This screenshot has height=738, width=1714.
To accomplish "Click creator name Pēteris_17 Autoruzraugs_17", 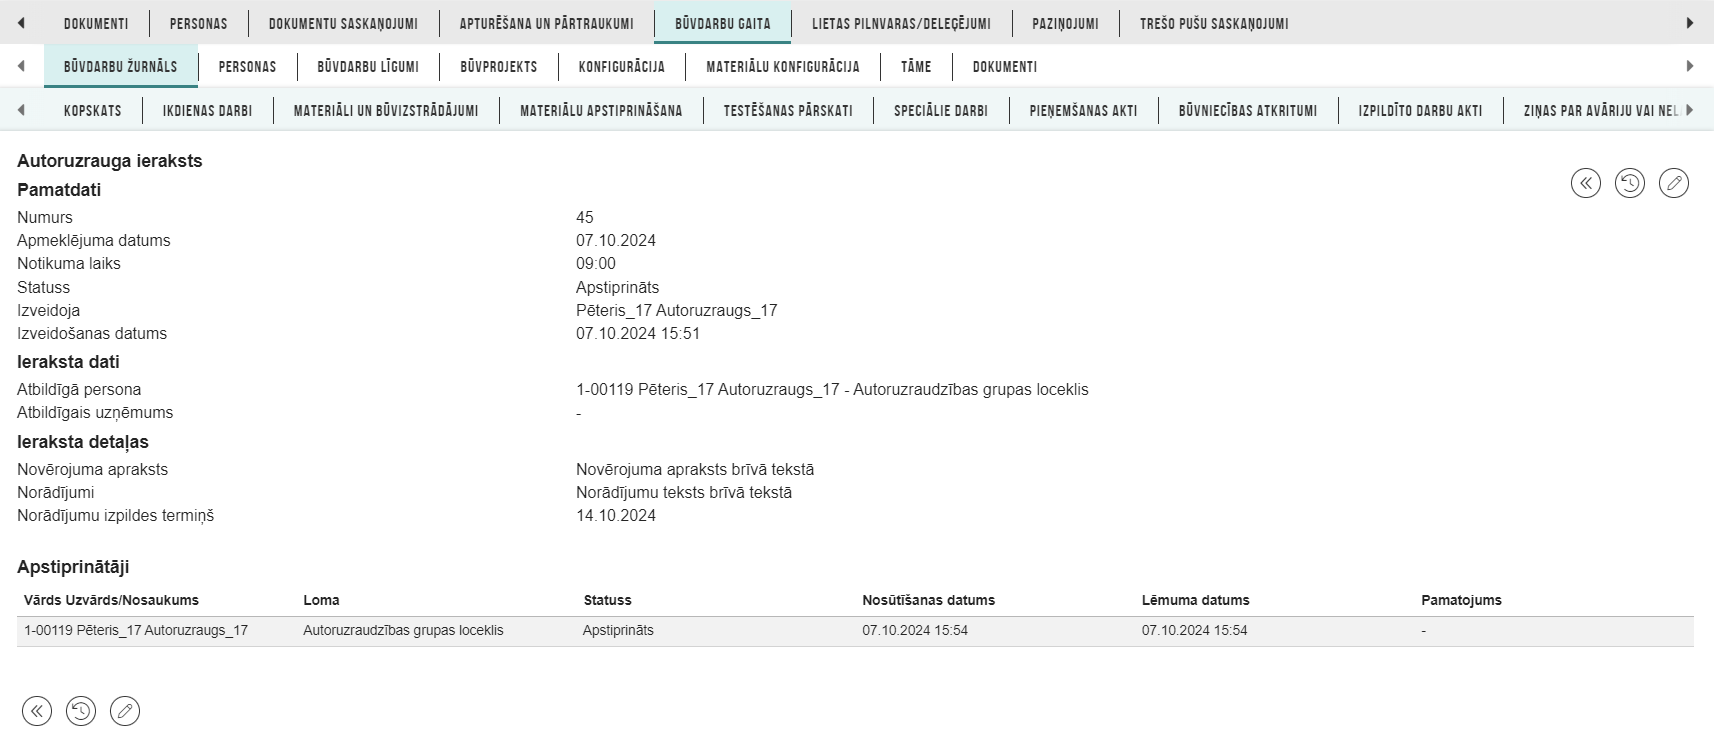I will pos(677,310).
